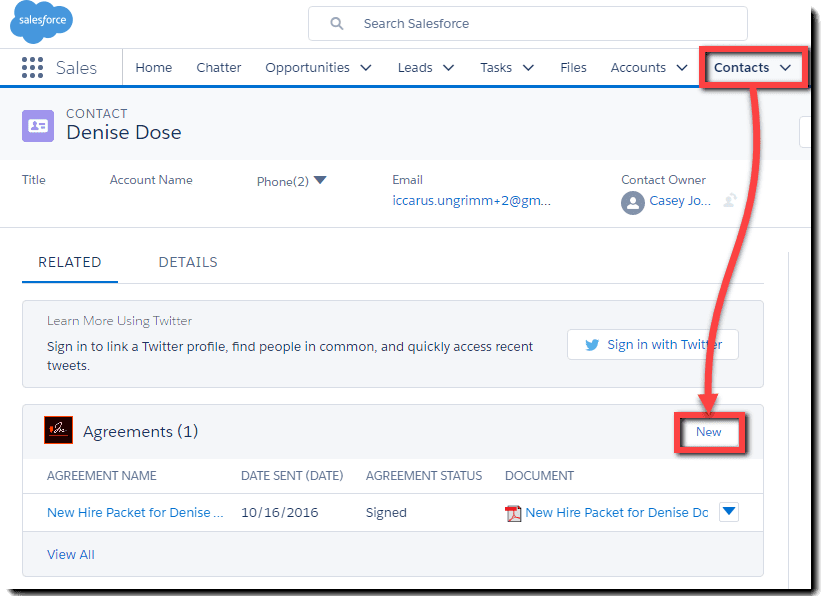Click the purple contact record icon

38,126
